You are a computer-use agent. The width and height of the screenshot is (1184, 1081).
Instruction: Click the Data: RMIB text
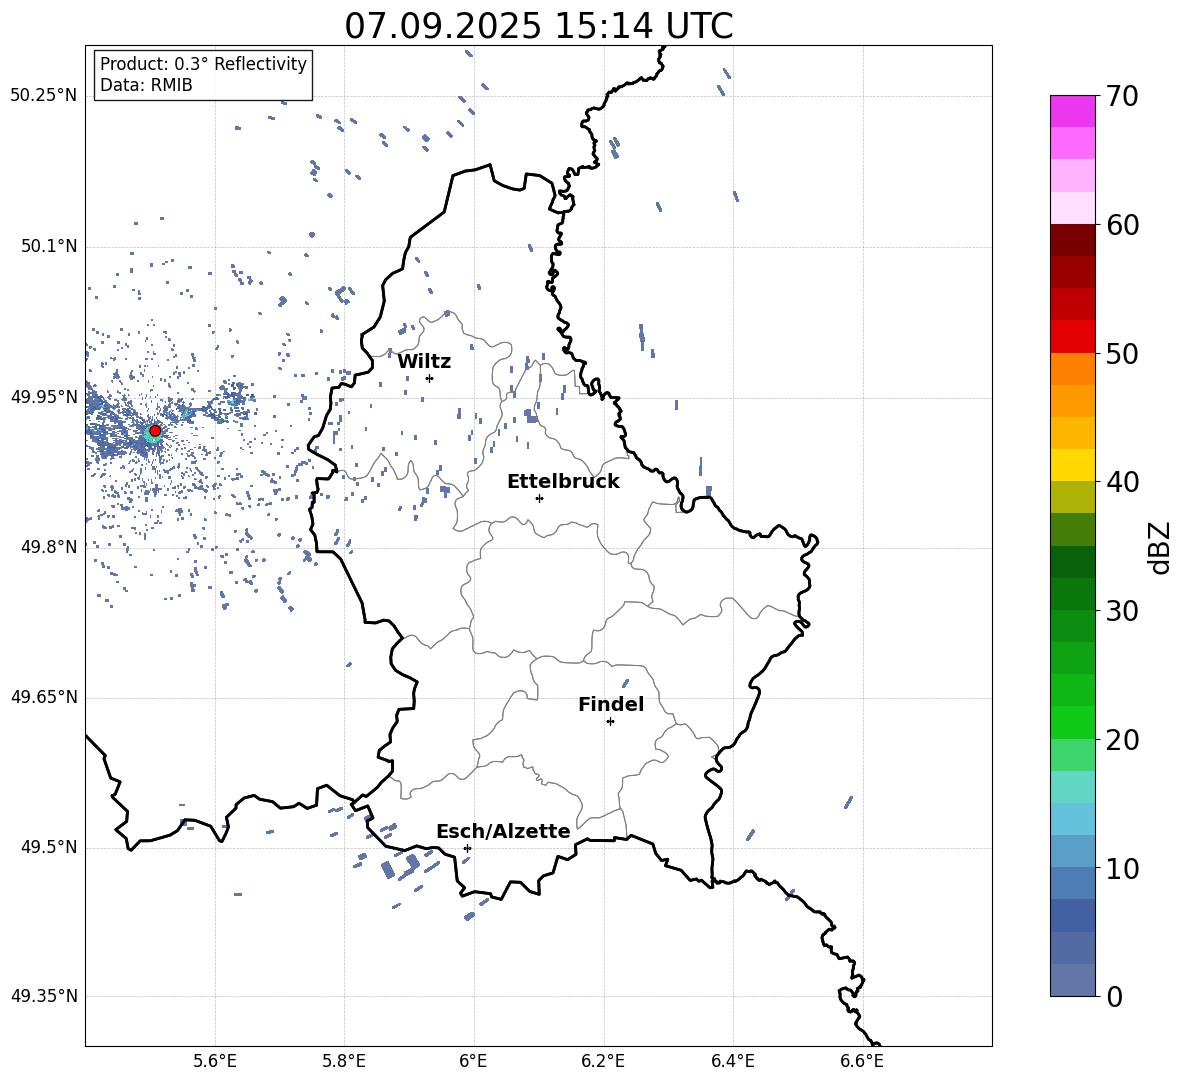(146, 85)
